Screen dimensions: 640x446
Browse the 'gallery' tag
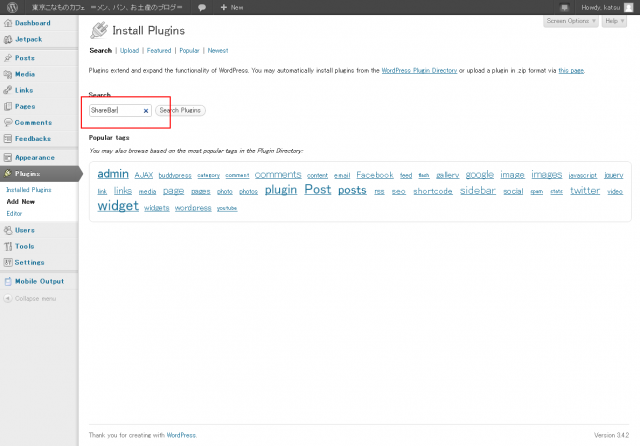click(447, 175)
